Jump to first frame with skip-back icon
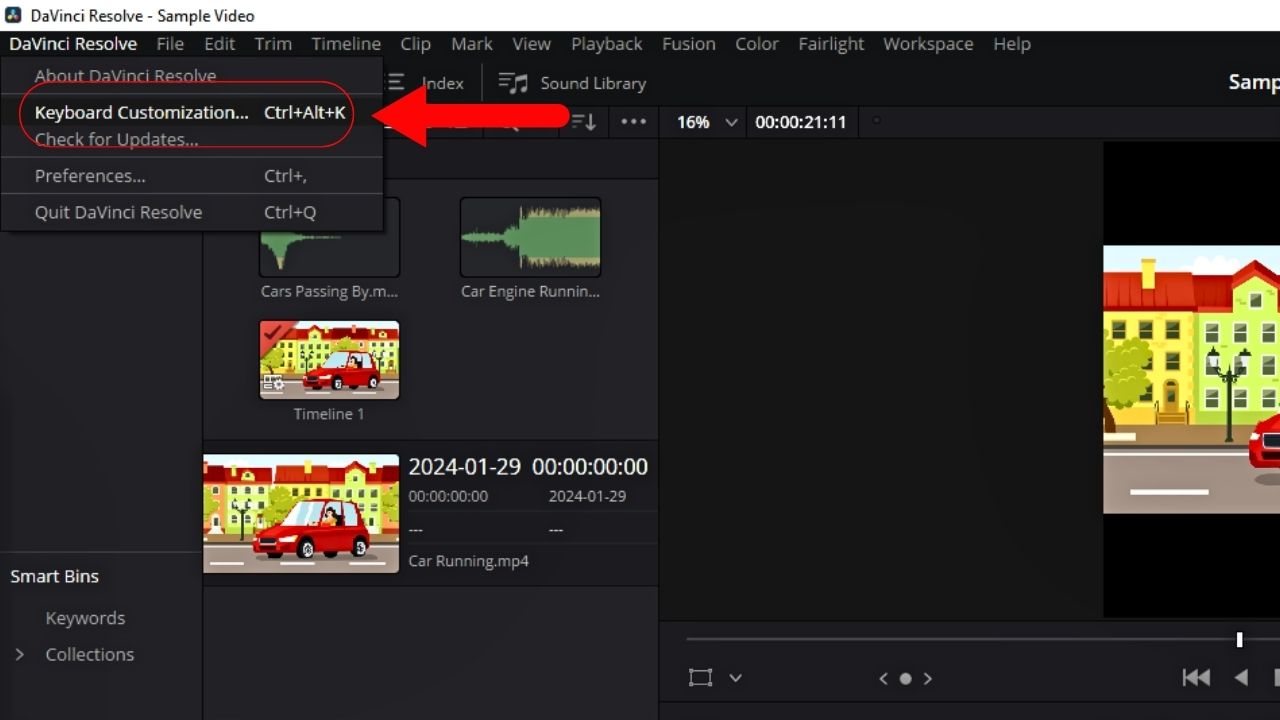The height and width of the screenshot is (720, 1280). point(1196,677)
